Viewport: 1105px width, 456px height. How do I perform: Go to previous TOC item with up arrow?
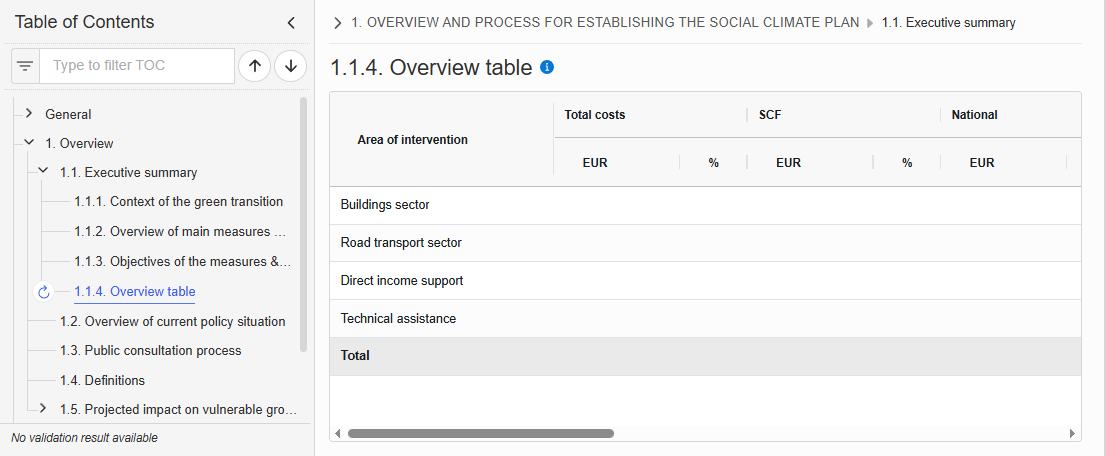point(255,66)
